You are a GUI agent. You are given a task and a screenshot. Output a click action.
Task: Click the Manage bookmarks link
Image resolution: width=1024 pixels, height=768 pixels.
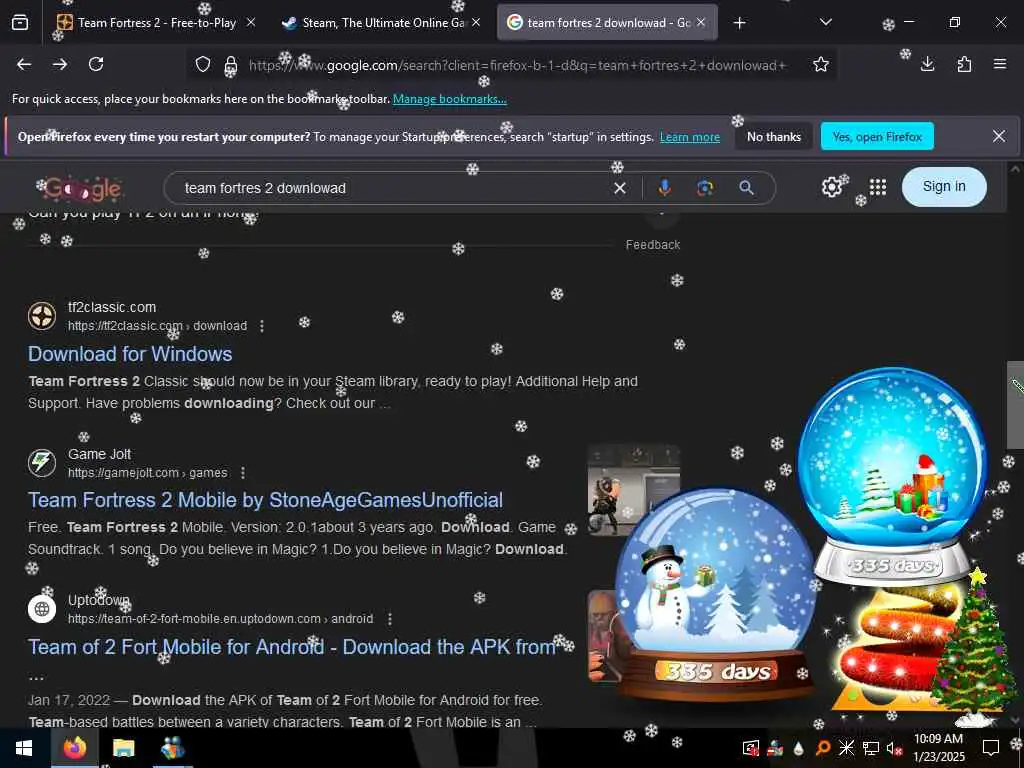click(449, 99)
